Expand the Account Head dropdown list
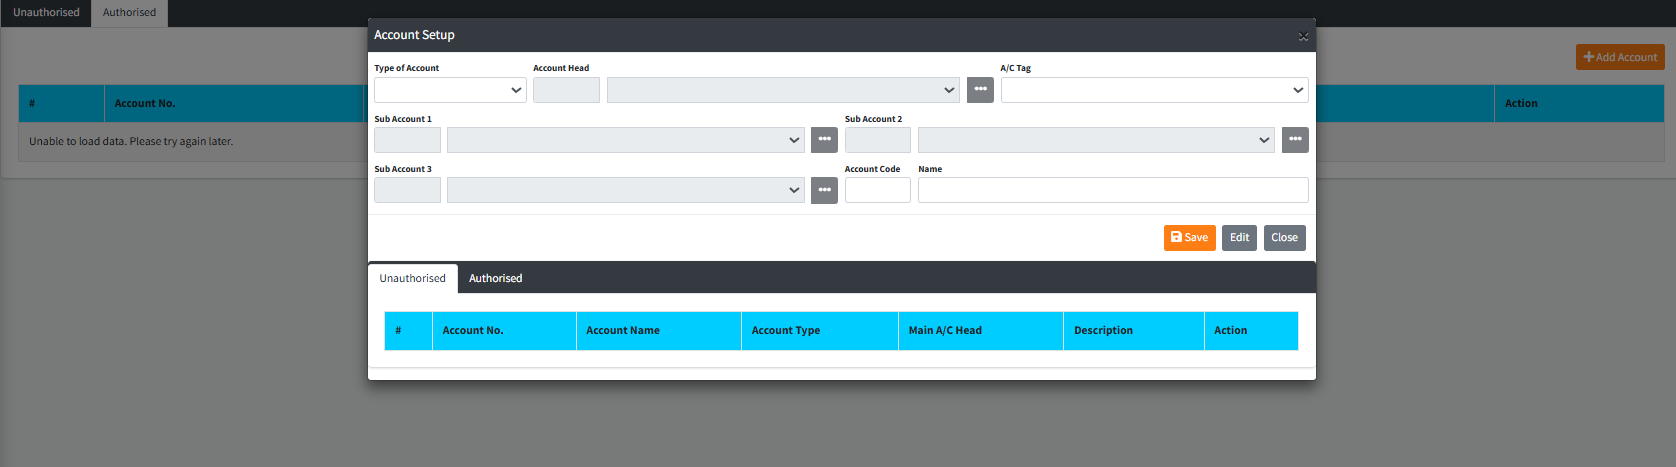 (783, 90)
